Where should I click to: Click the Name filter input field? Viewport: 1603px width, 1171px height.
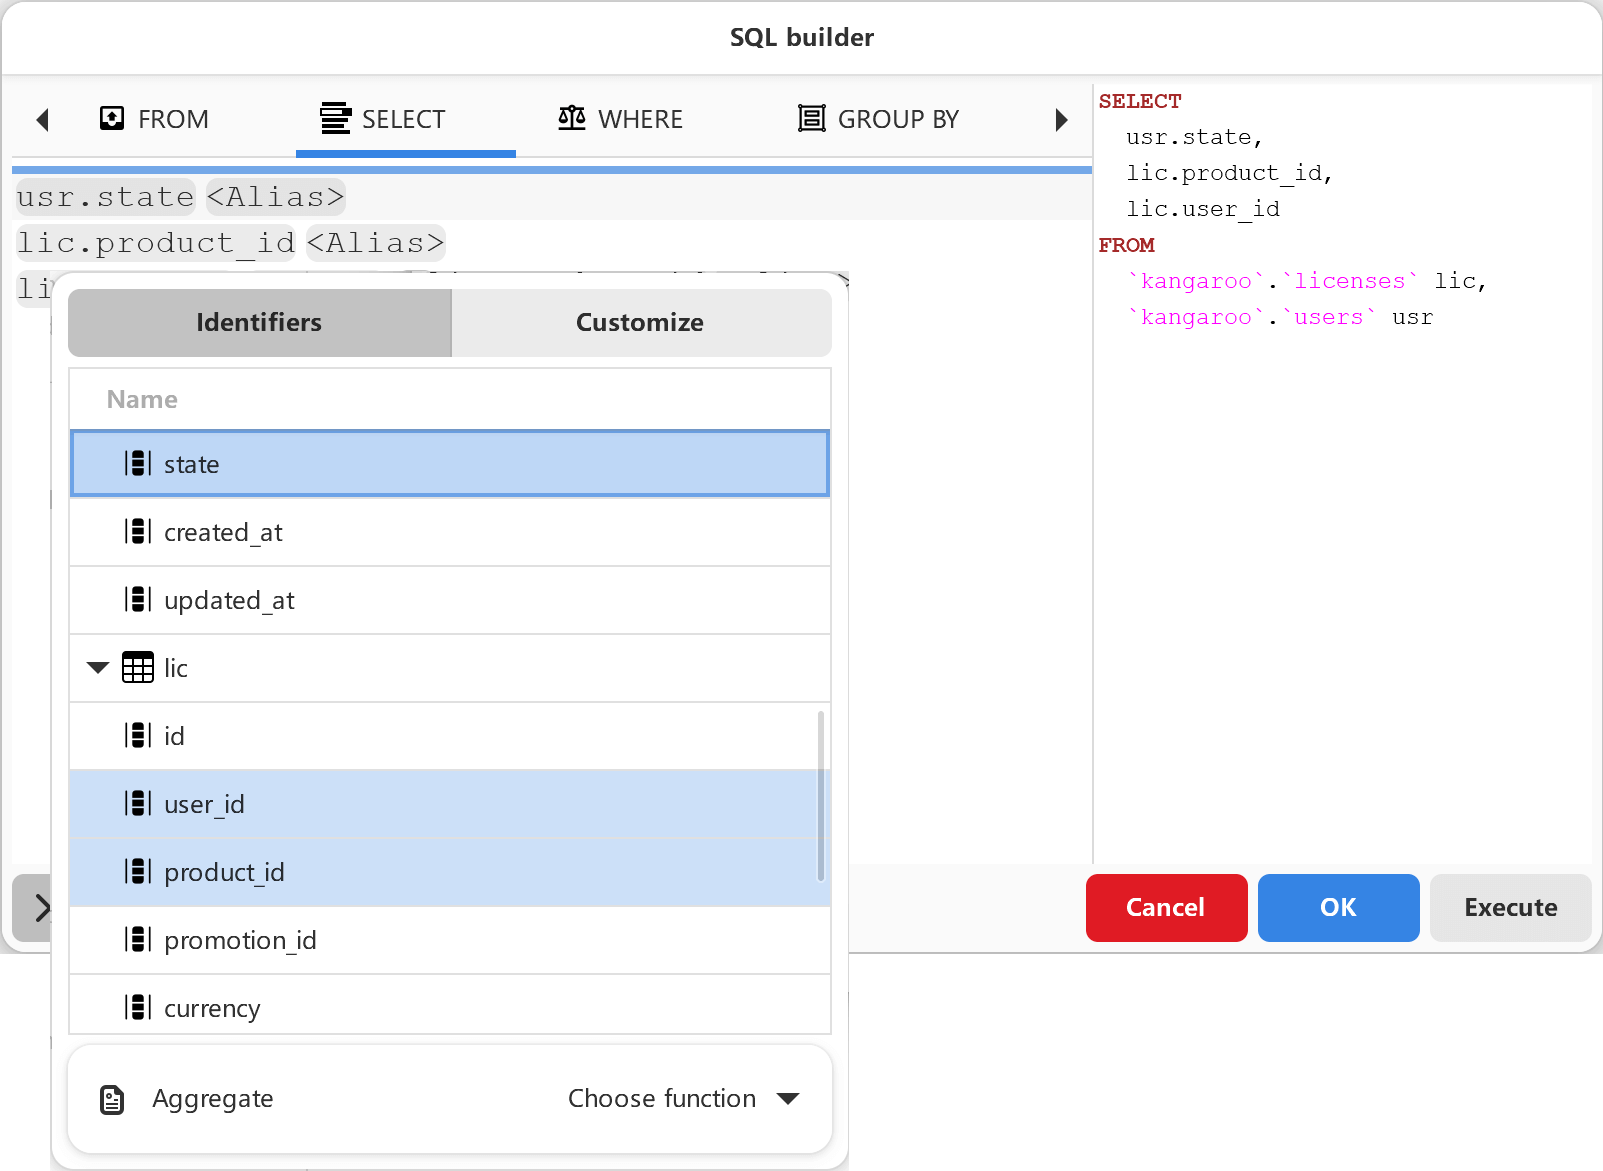[450, 398]
